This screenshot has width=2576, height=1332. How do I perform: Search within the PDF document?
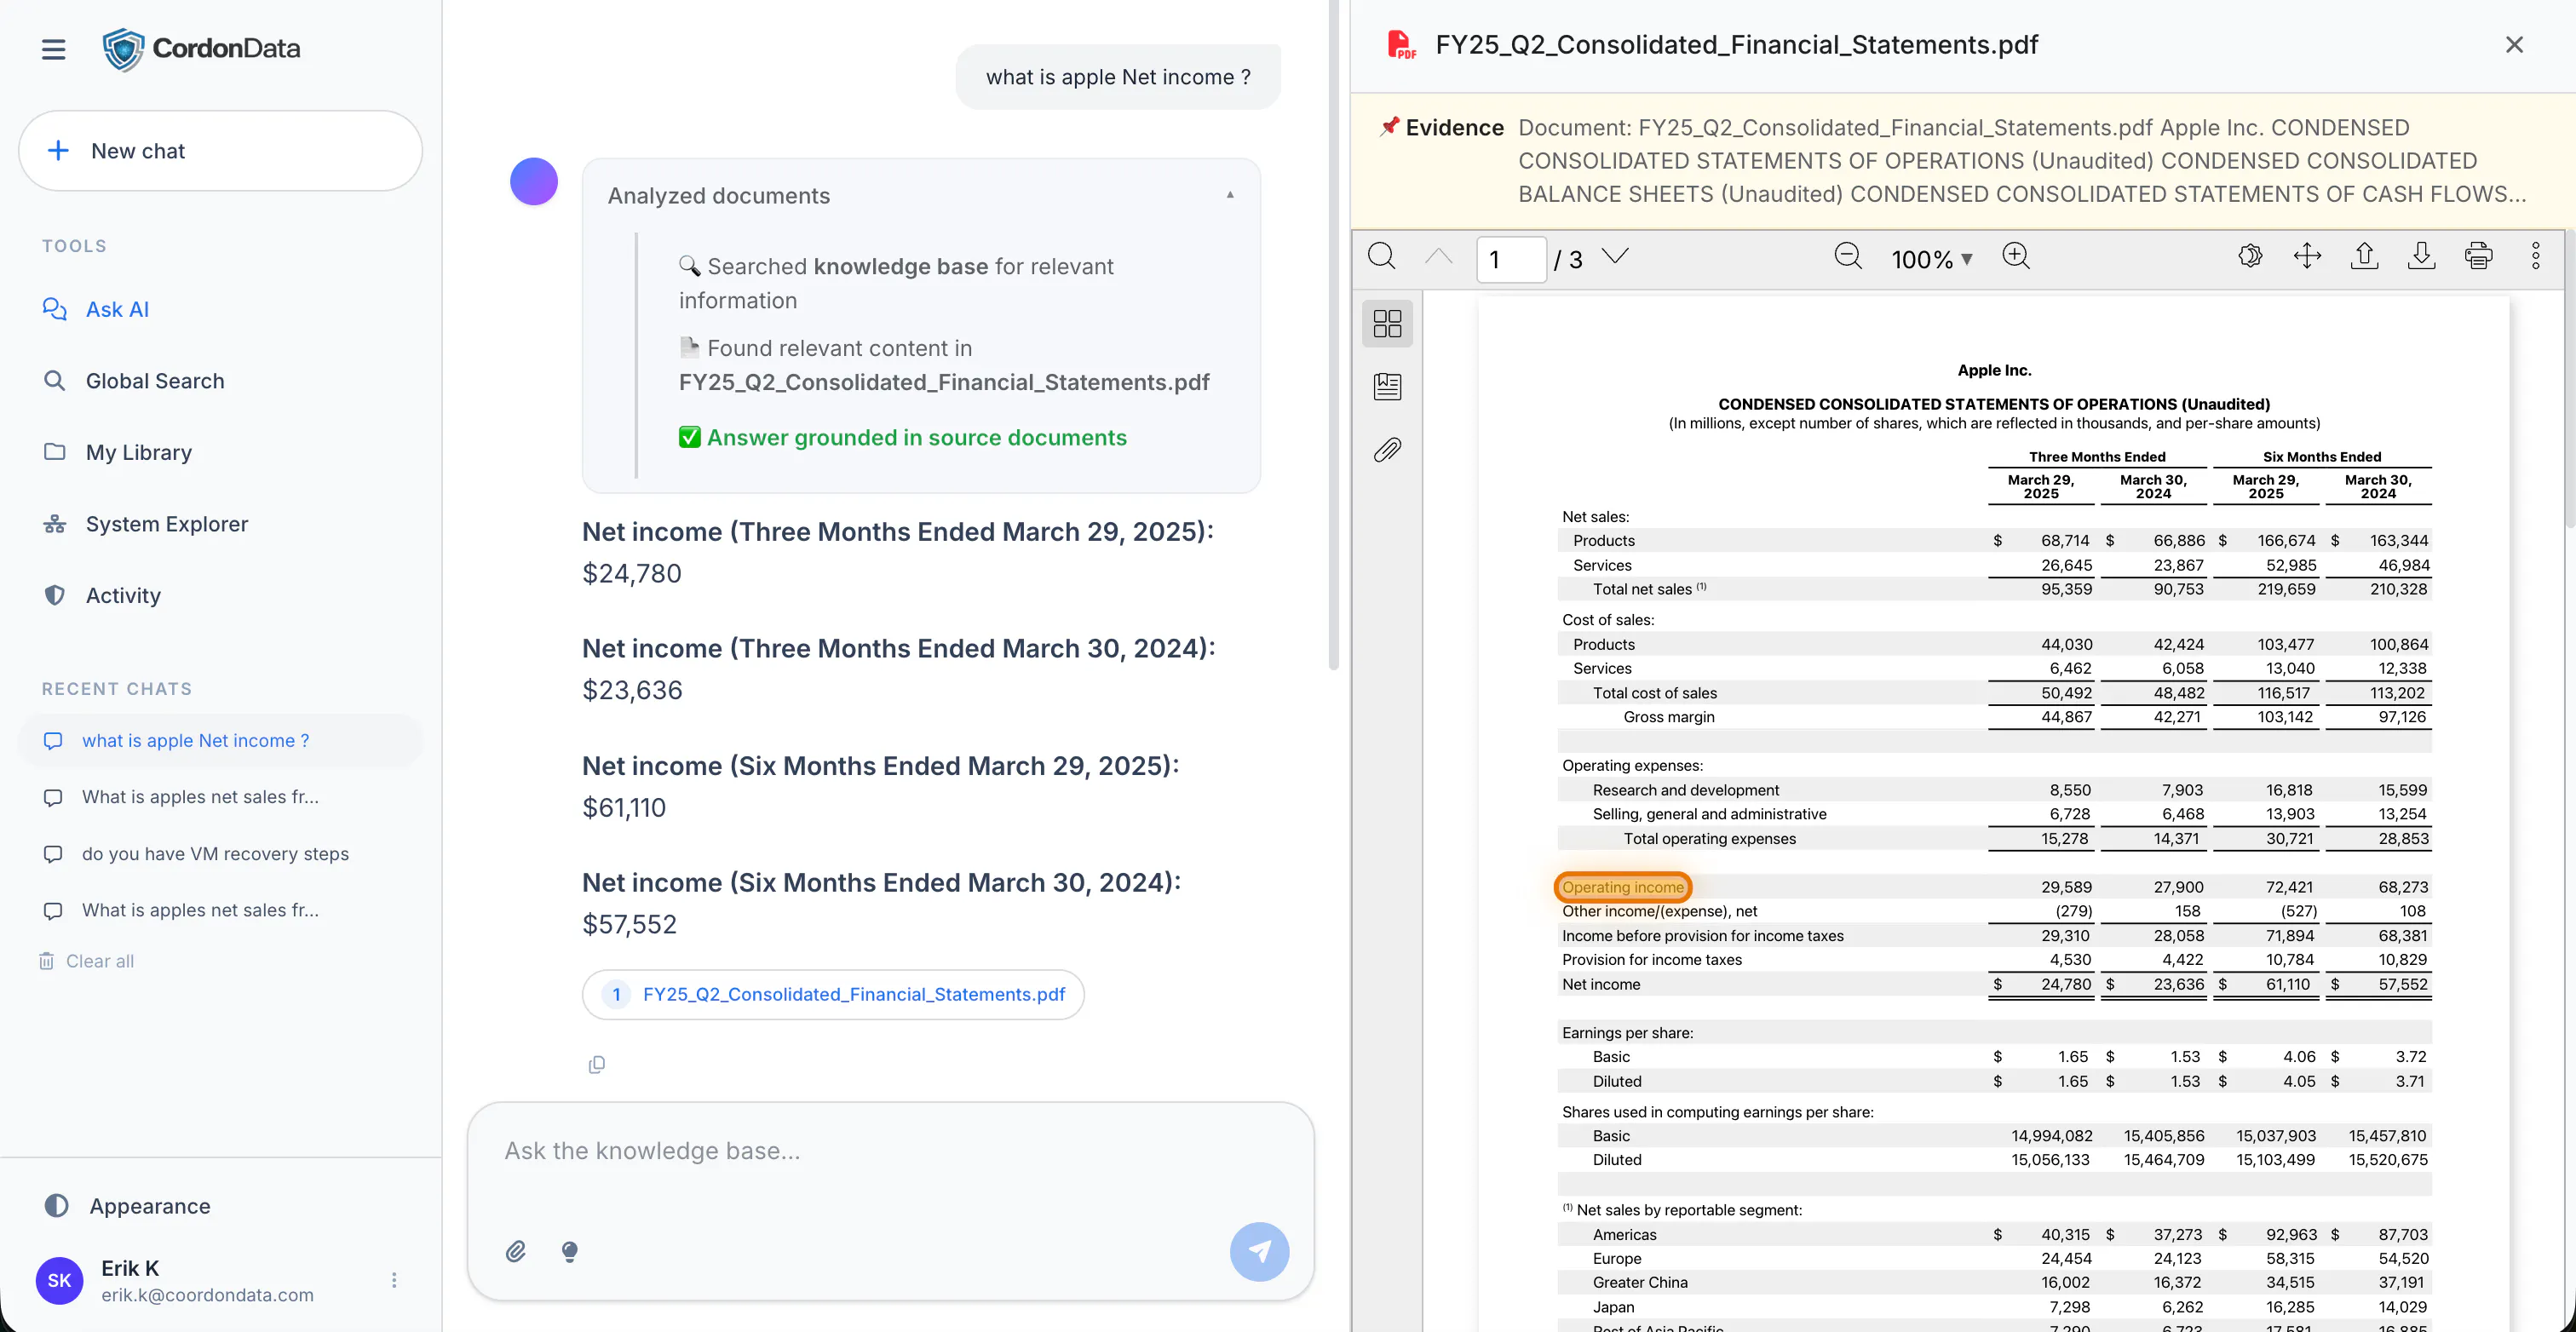pyautogui.click(x=1382, y=257)
